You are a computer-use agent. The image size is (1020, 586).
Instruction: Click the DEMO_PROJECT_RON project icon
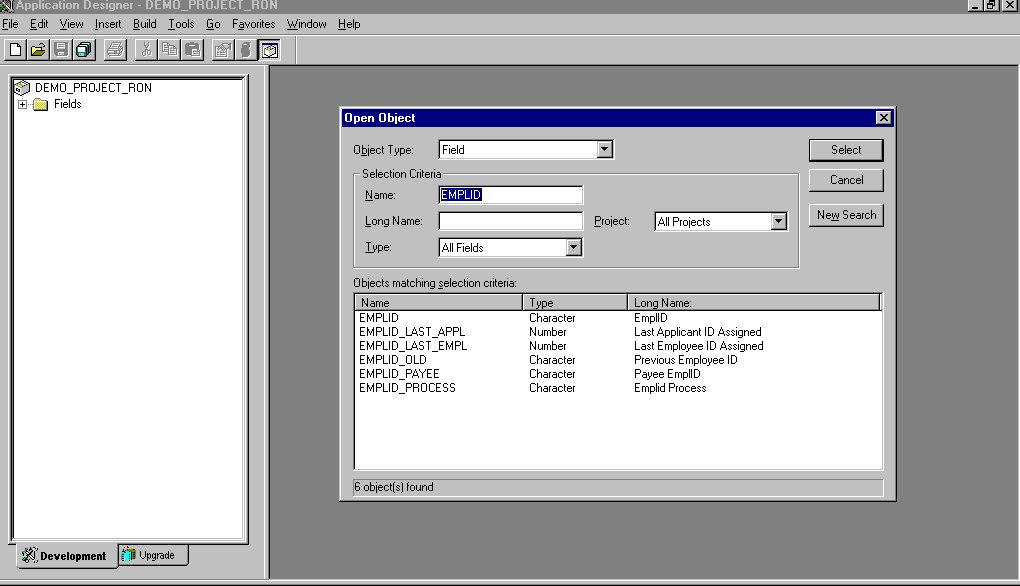[x=23, y=88]
